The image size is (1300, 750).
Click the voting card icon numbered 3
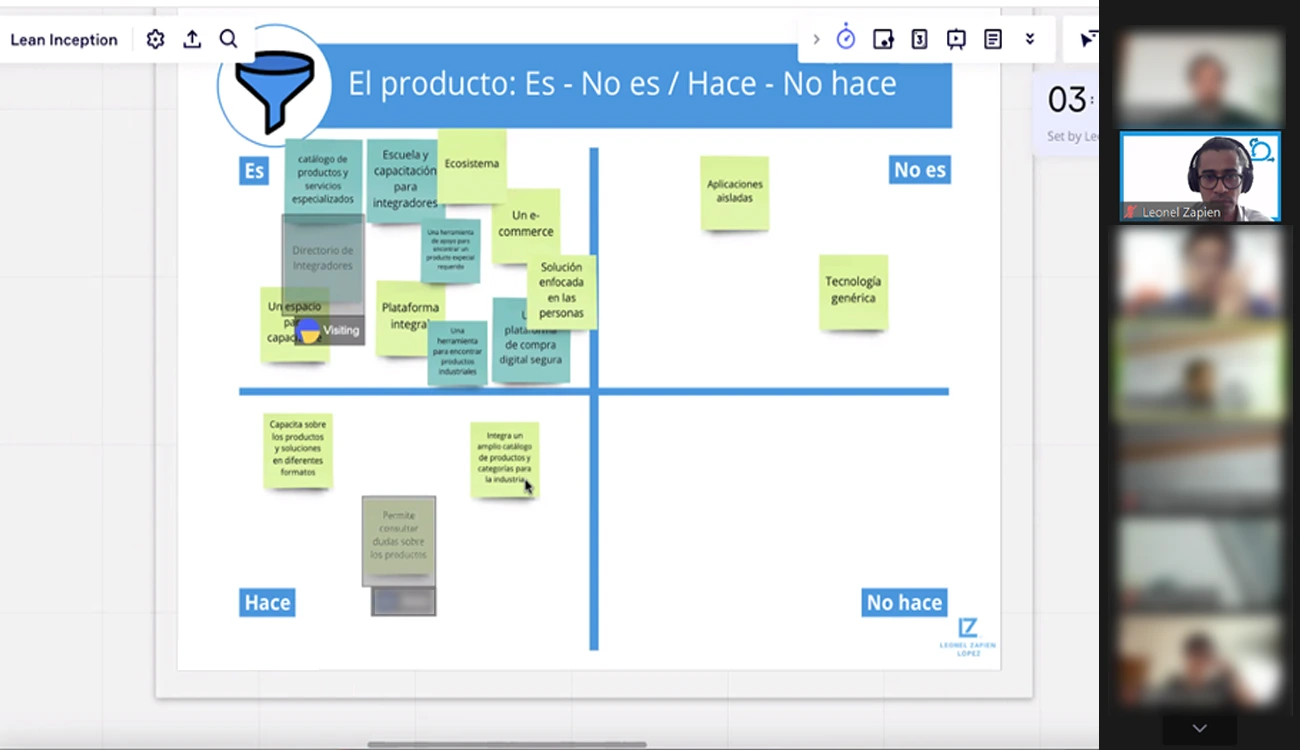[919, 39]
